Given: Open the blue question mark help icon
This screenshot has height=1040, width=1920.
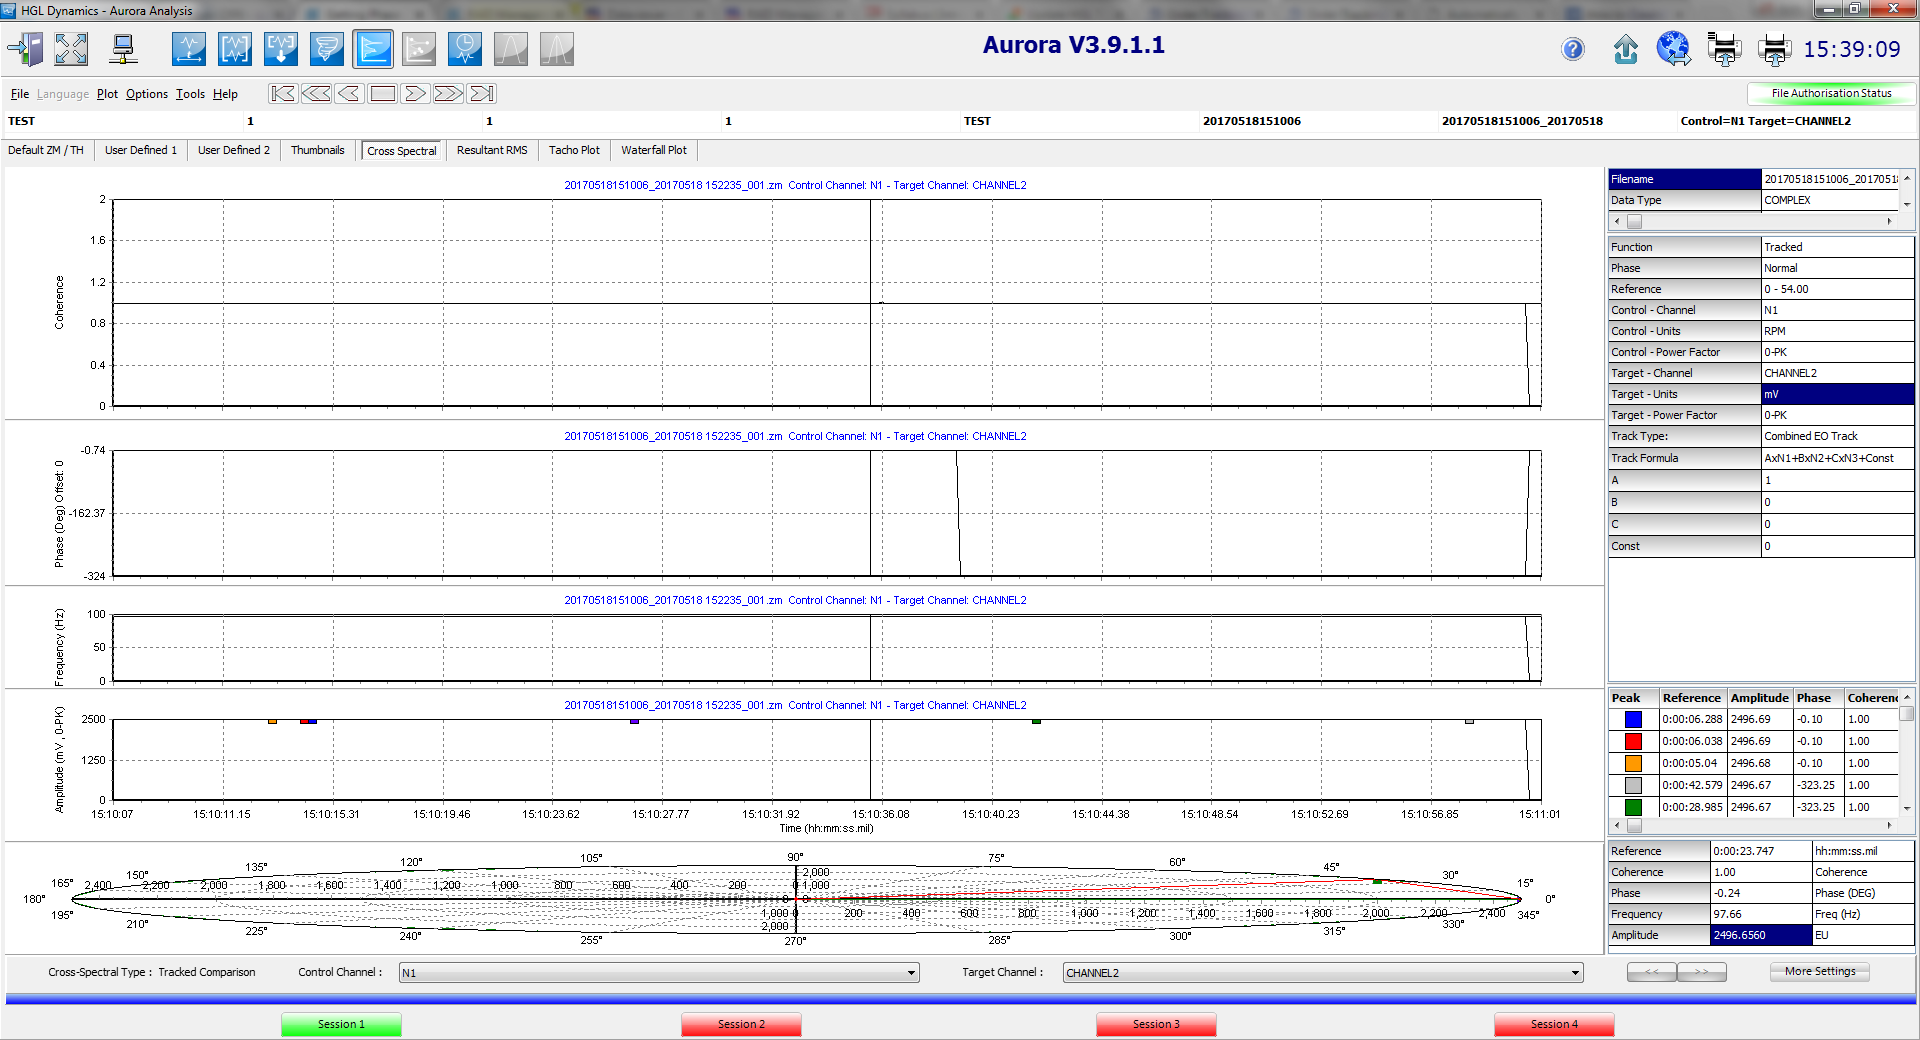Looking at the screenshot, I should tap(1573, 49).
